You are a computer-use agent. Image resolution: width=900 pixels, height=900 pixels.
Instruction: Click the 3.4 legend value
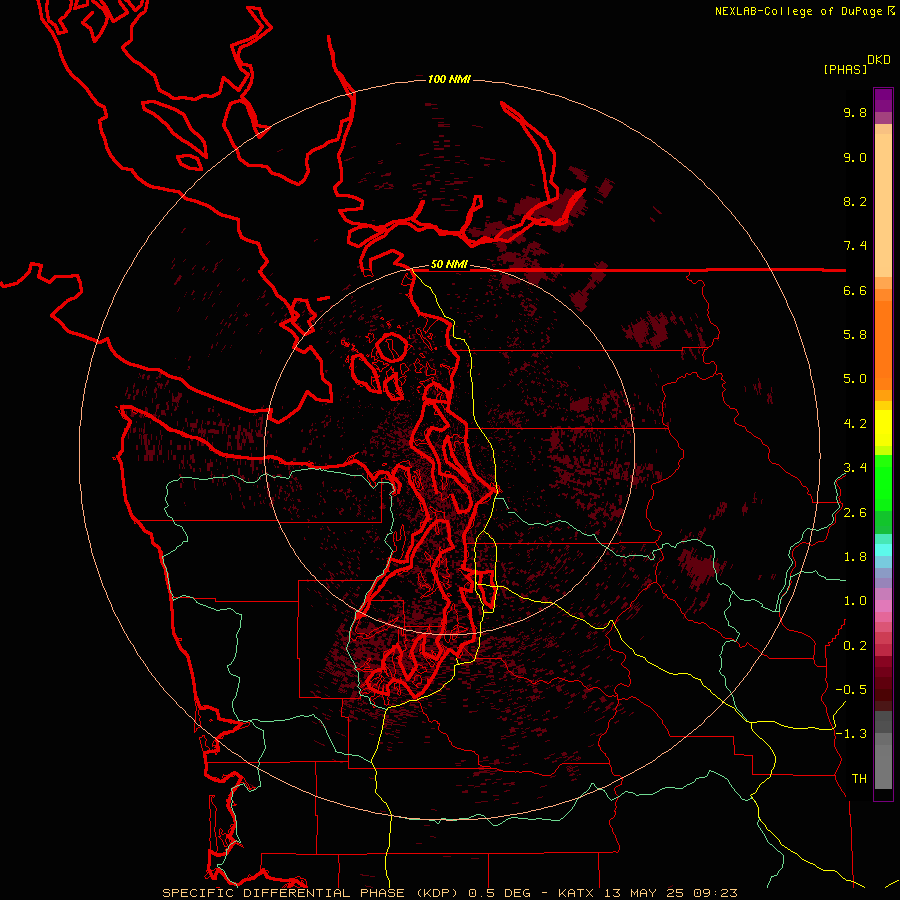[855, 468]
